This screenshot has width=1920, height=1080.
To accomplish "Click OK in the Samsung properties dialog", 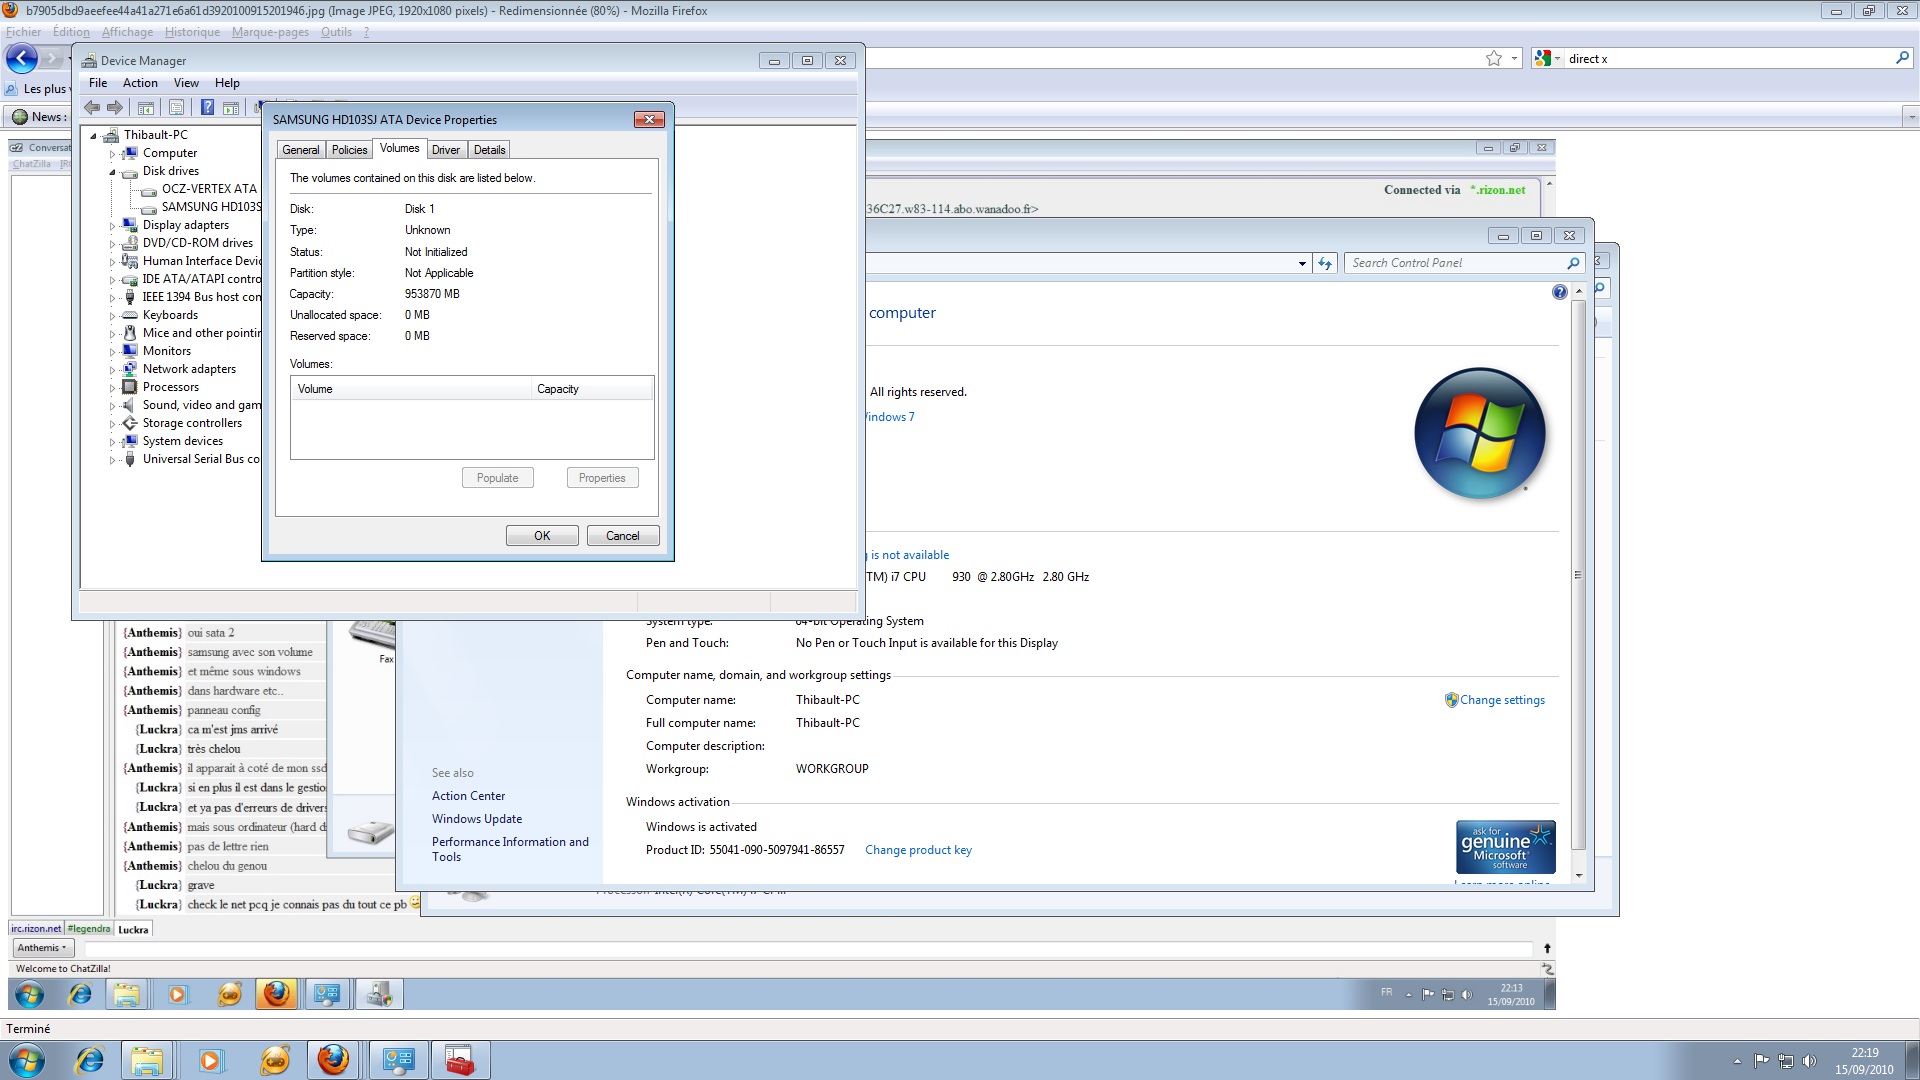I will click(542, 536).
